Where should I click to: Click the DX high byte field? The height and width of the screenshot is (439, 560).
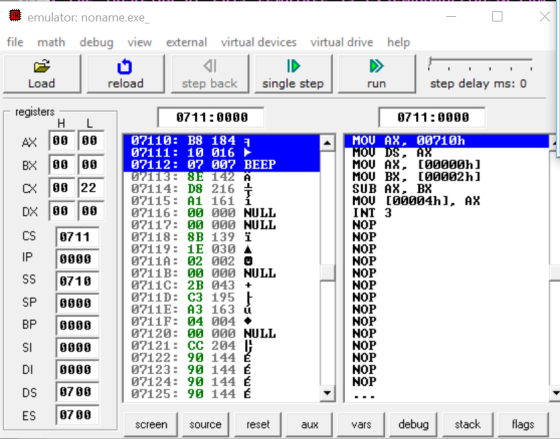[x=61, y=211]
